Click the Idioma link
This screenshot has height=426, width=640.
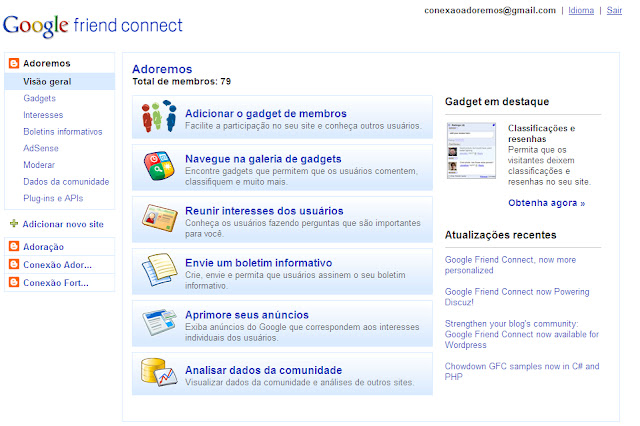(581, 11)
